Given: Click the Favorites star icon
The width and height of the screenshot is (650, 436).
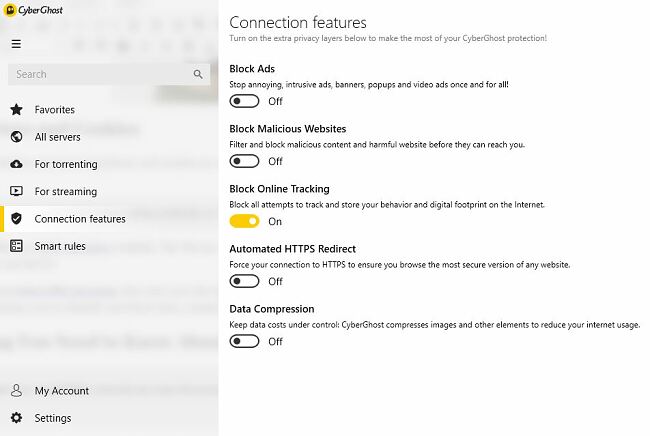Looking at the screenshot, I should coord(16,110).
